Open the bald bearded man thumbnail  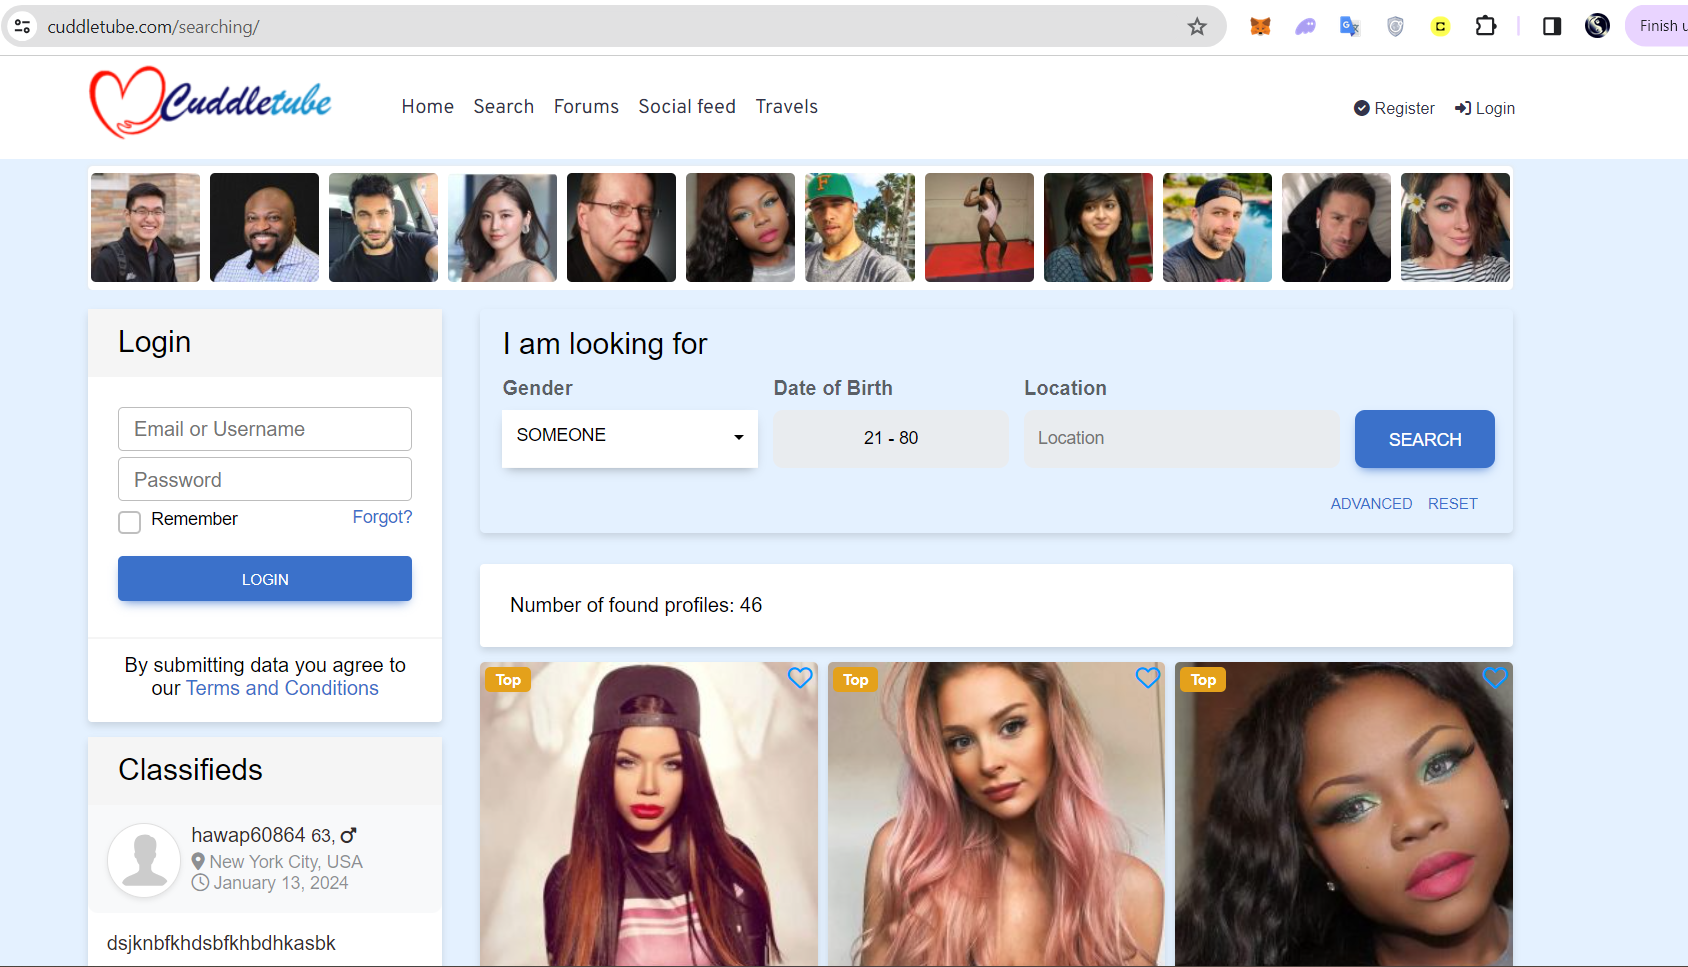265,227
